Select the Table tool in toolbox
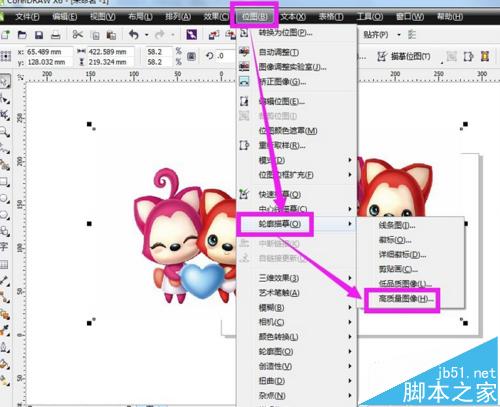The height and width of the screenshot is (407, 500). click(4, 265)
